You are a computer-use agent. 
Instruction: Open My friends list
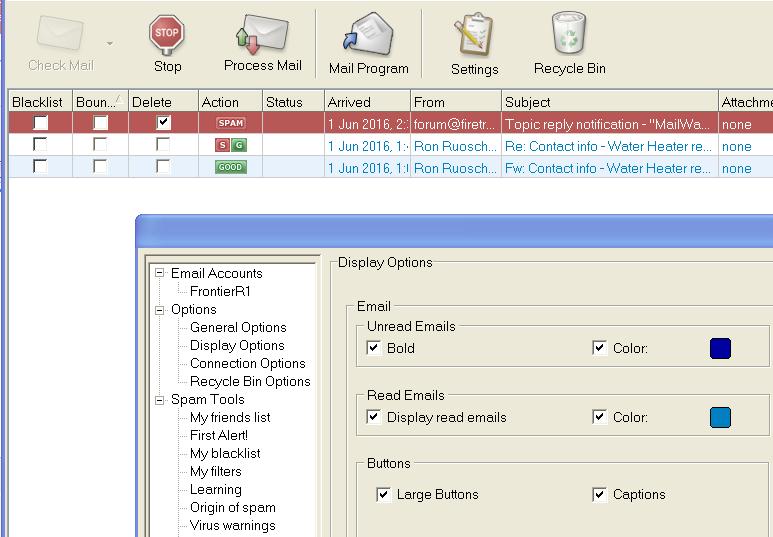(x=230, y=418)
